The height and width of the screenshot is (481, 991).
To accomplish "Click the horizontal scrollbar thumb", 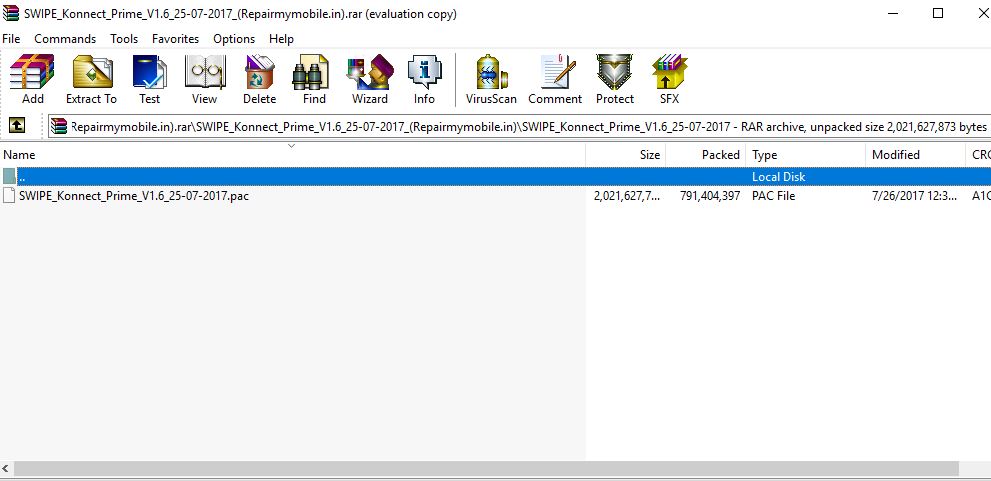I will (486, 468).
